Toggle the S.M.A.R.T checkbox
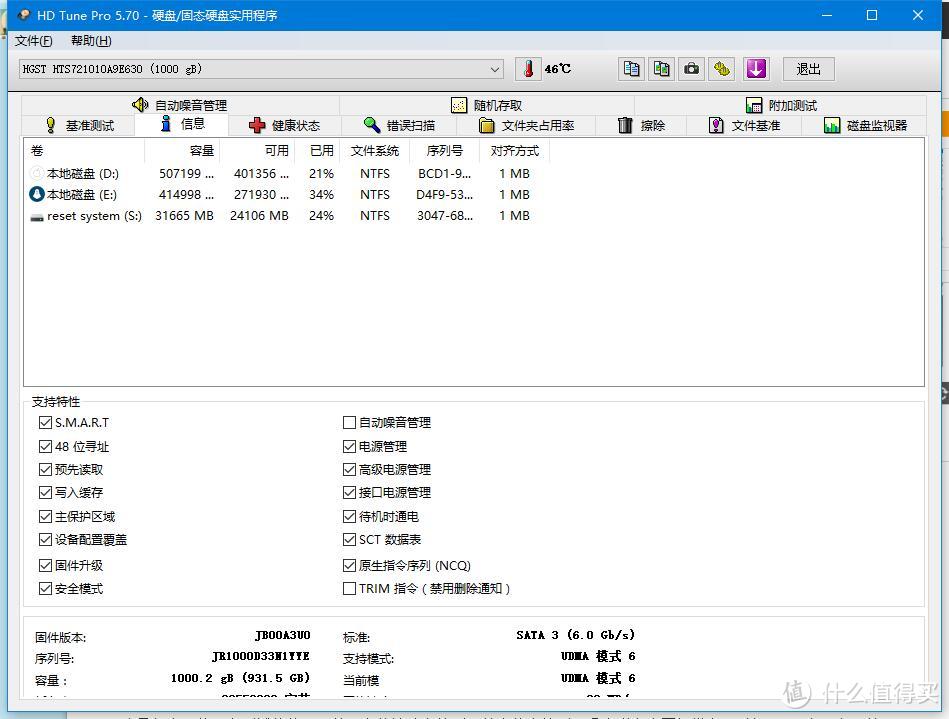Image resolution: width=949 pixels, height=719 pixels. coord(45,422)
